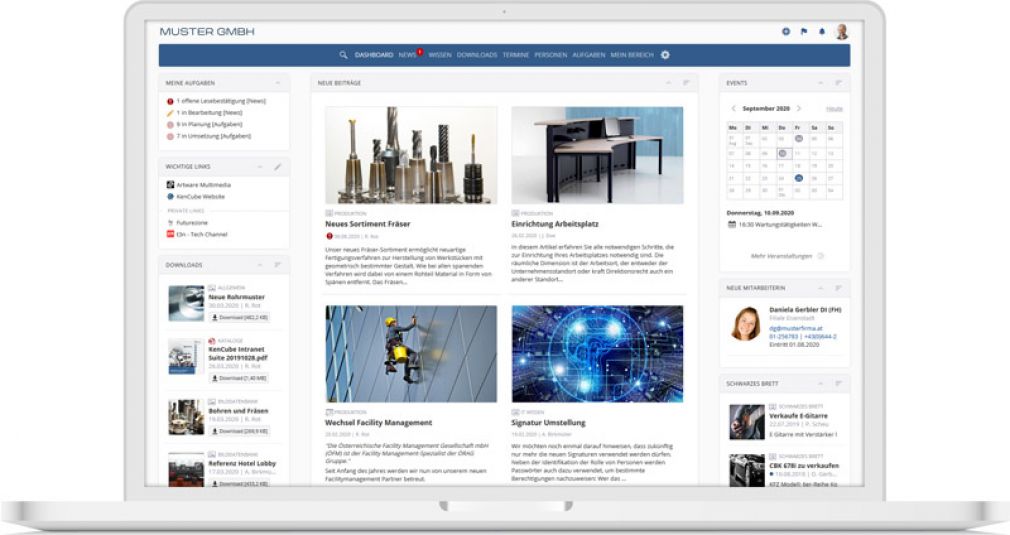Image resolution: width=1010 pixels, height=535 pixels.
Task: Open the Wechsel Facility Management article title
Action: pyautogui.click(x=378, y=423)
